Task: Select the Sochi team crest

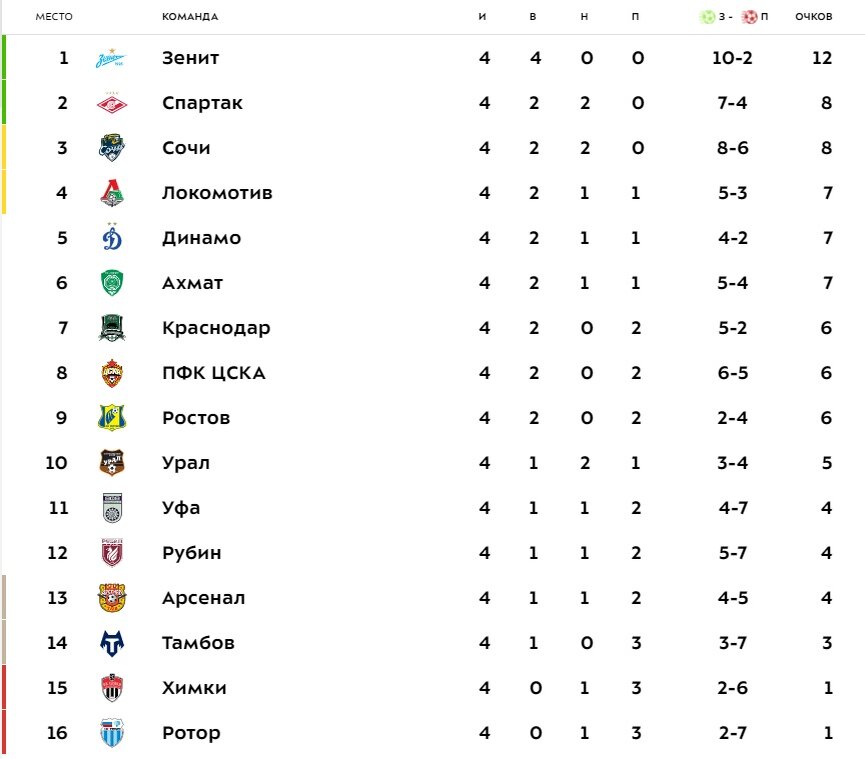Action: (x=111, y=148)
